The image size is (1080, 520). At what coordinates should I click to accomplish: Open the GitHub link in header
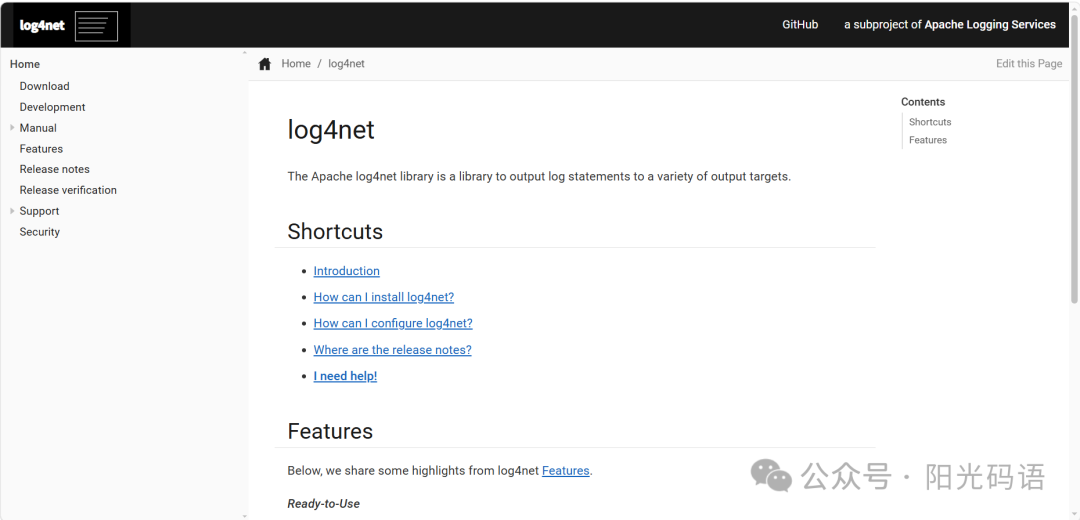tap(800, 25)
